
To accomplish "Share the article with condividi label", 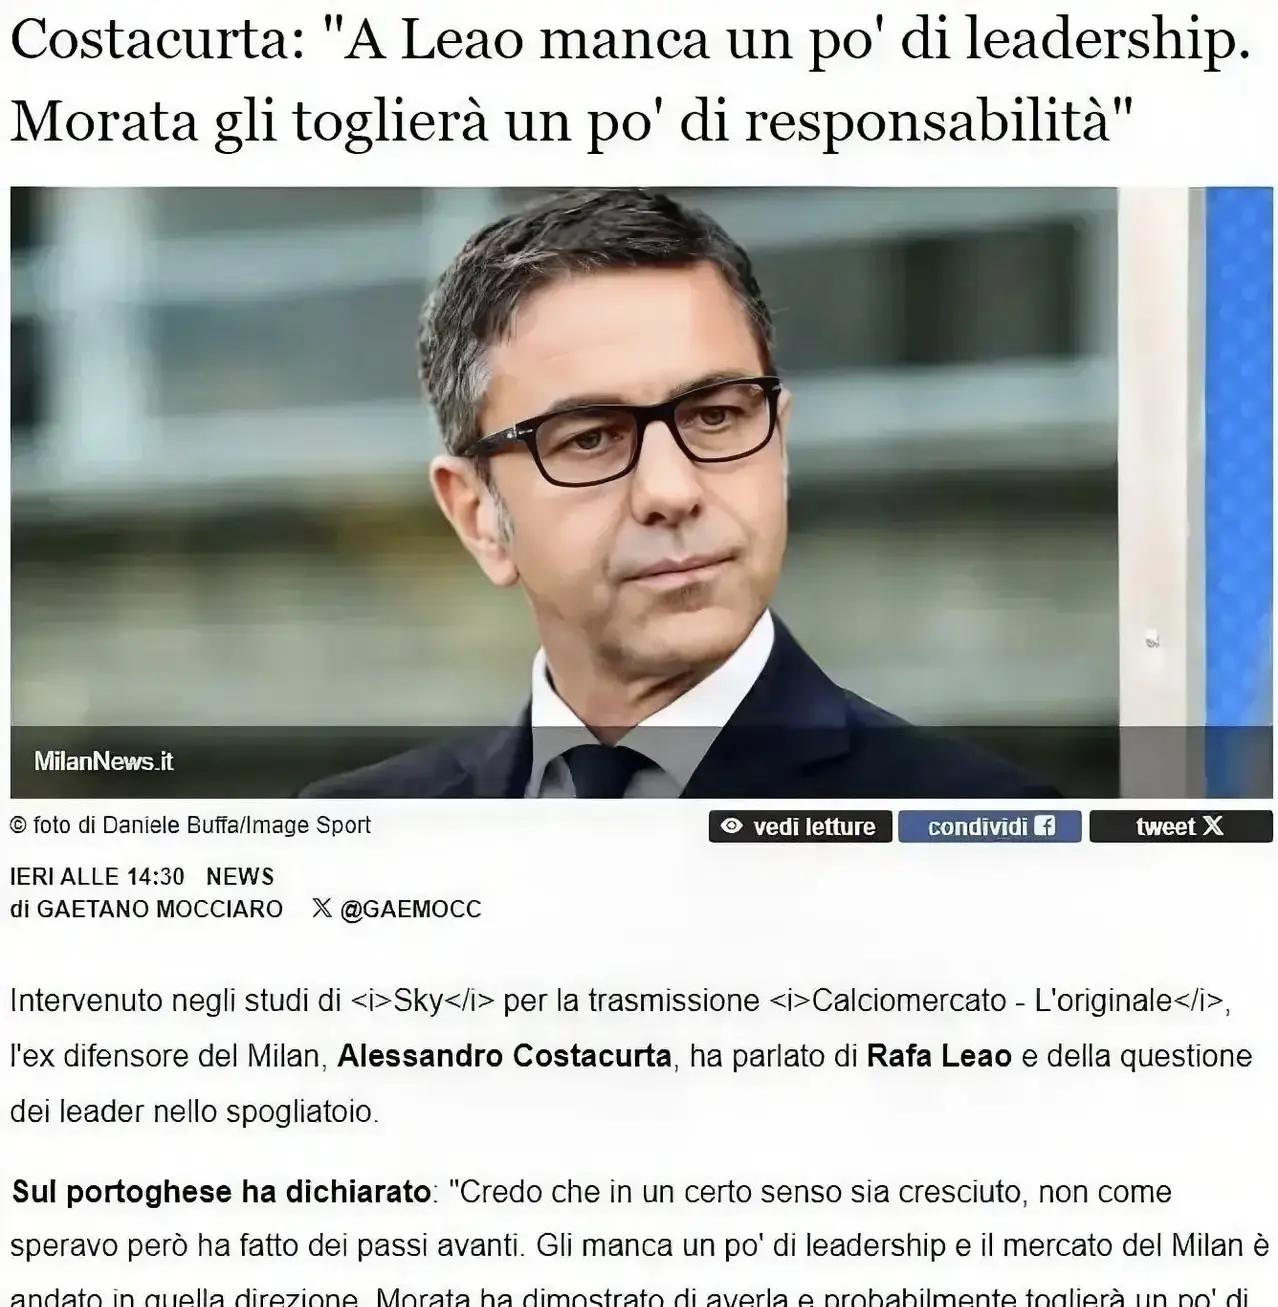I will coord(977,827).
